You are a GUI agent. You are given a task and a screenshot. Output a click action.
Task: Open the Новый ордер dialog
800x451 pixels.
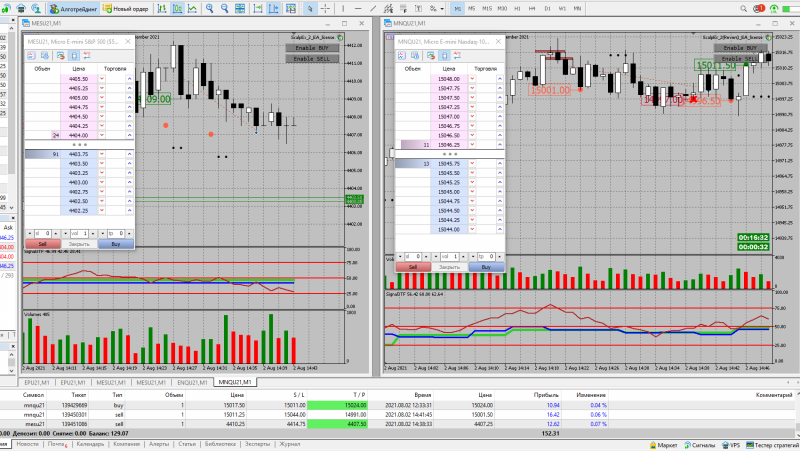pos(126,9)
